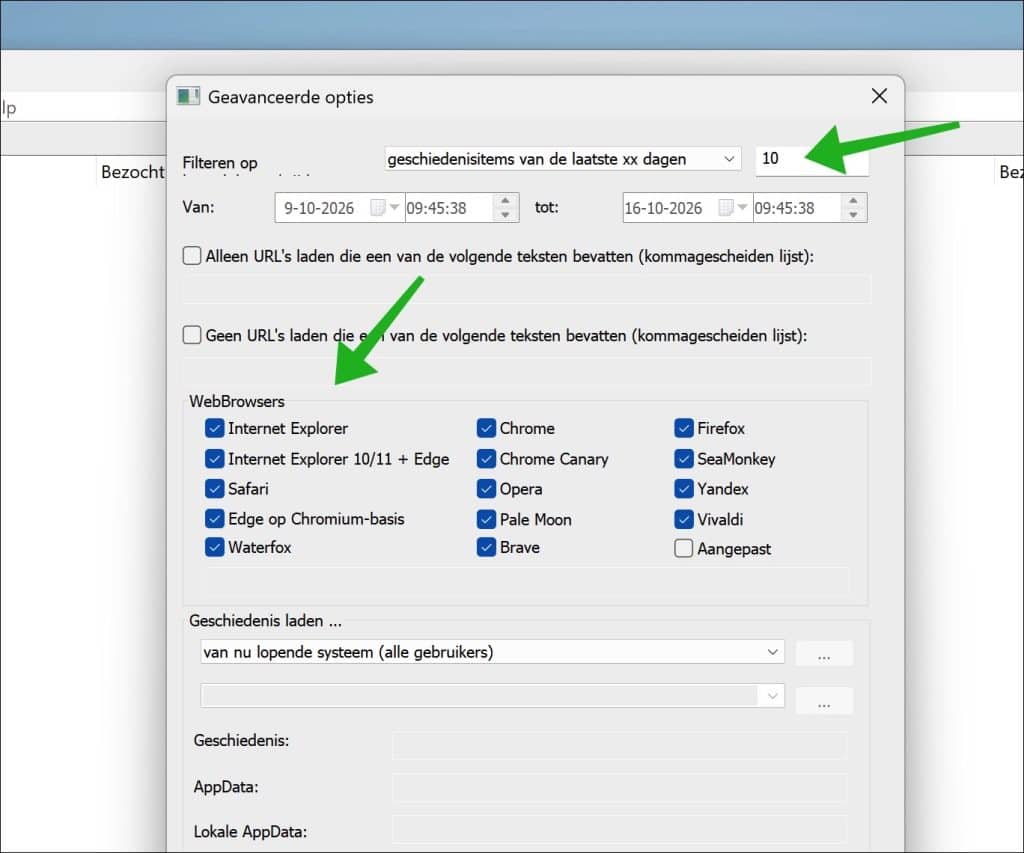Enable Alleen URL's laden checkbox
Screen dimensions: 1024x853
pyautogui.click(x=192, y=255)
